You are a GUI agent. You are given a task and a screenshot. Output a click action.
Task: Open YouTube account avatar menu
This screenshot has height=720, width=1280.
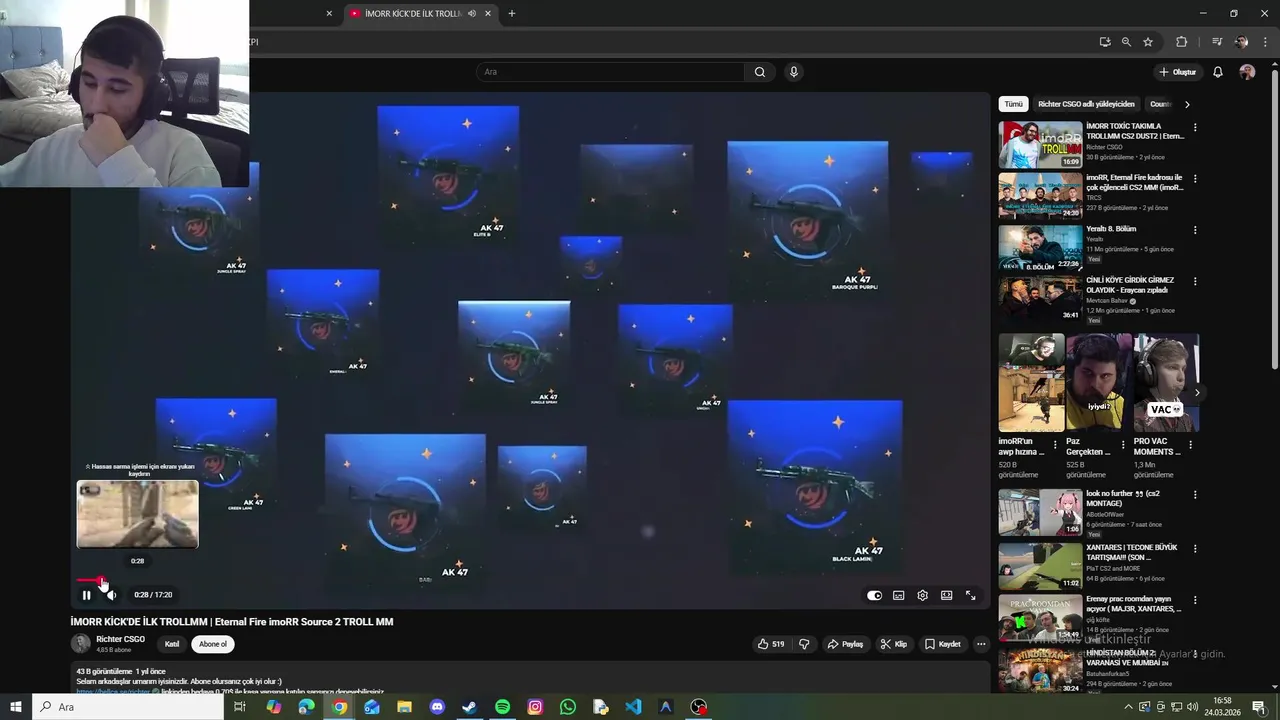(x=1247, y=72)
